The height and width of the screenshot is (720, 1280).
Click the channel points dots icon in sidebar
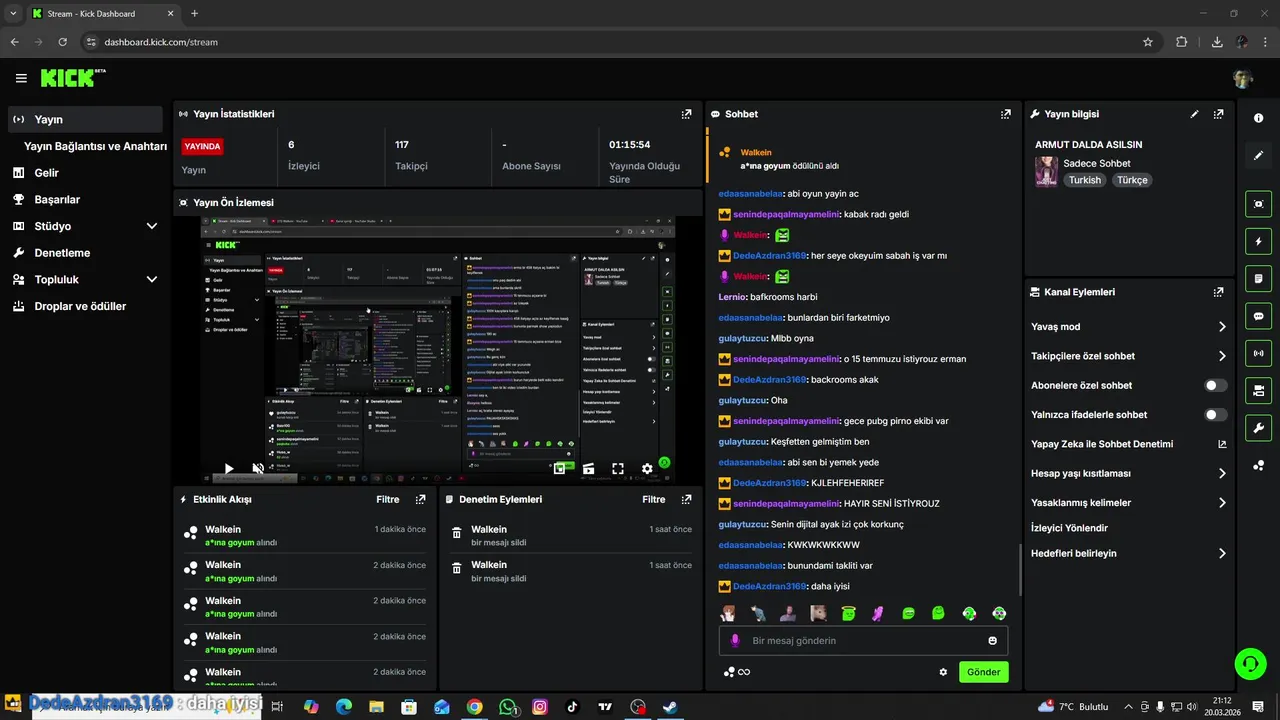[1258, 466]
